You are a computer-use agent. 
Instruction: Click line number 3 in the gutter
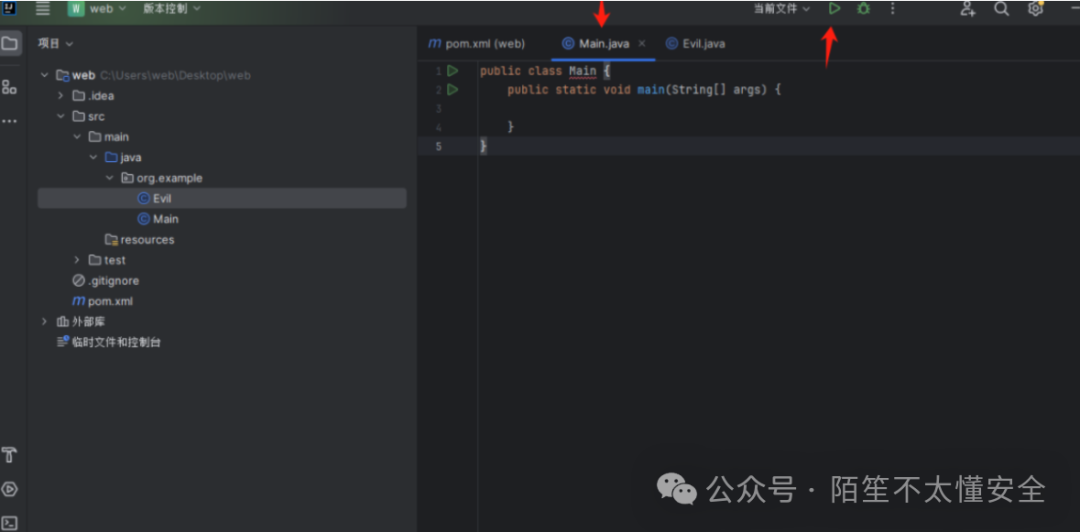(439, 109)
